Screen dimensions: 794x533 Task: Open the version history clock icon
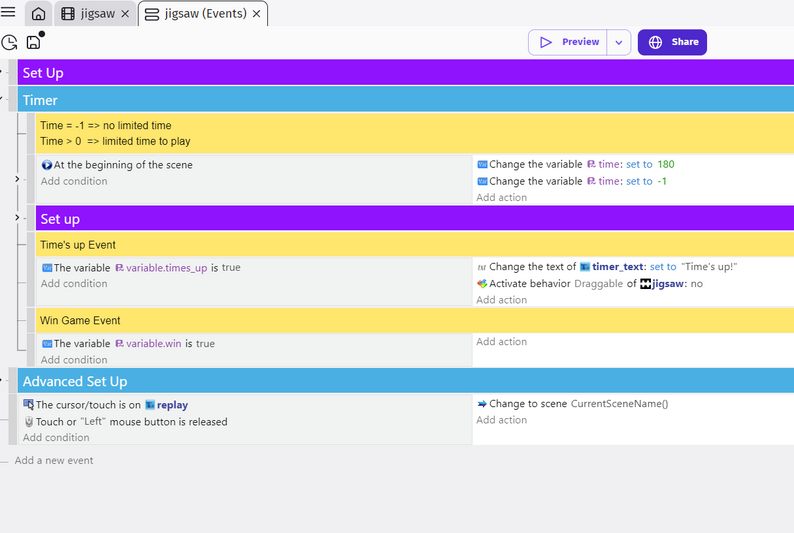tap(9, 43)
